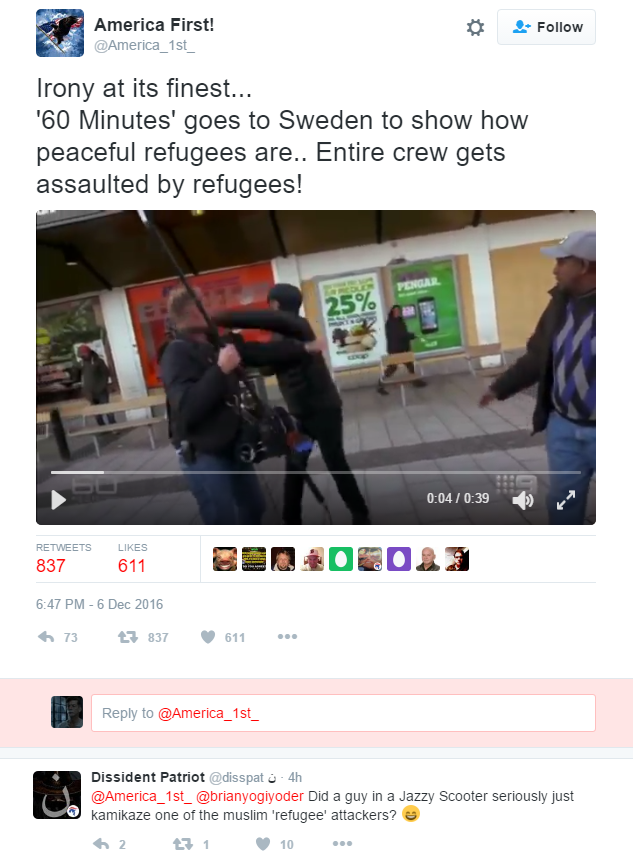Like Dissident Patriot's comment heart
The image size is (633, 855).
coord(263,844)
